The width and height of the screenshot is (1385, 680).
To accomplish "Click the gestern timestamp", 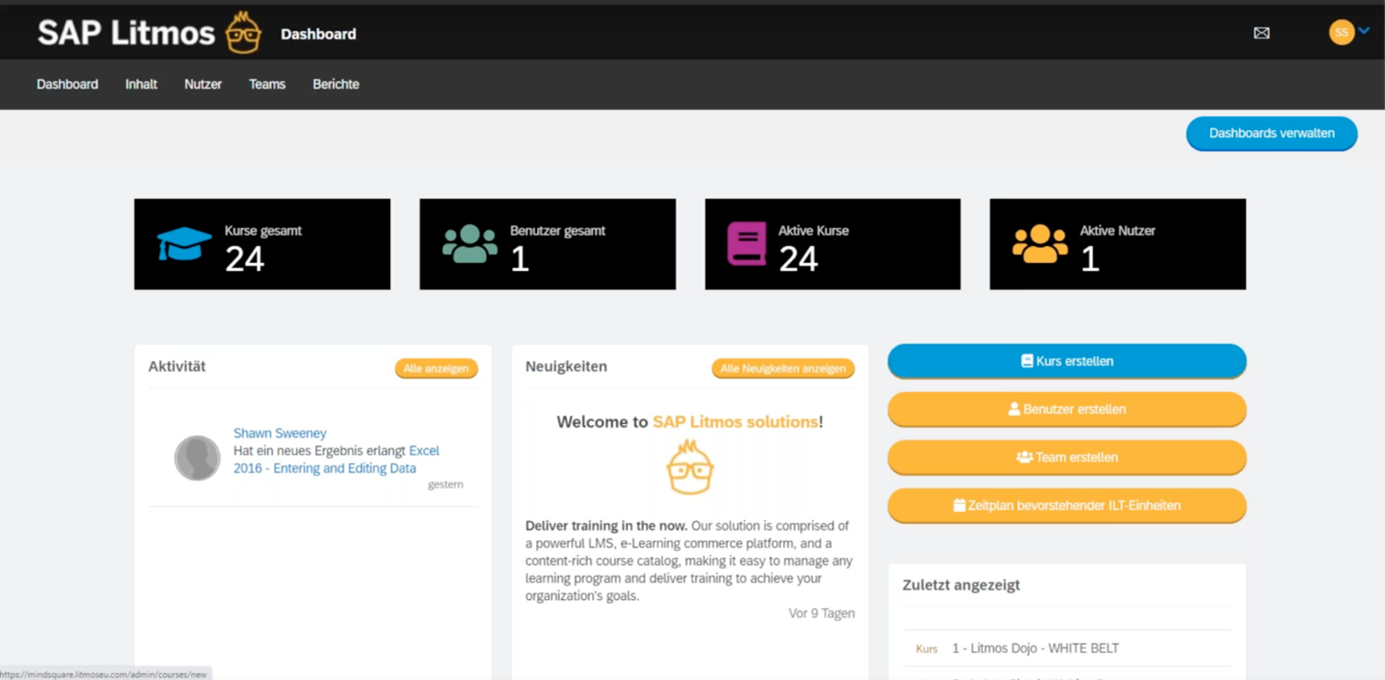I will point(445,484).
